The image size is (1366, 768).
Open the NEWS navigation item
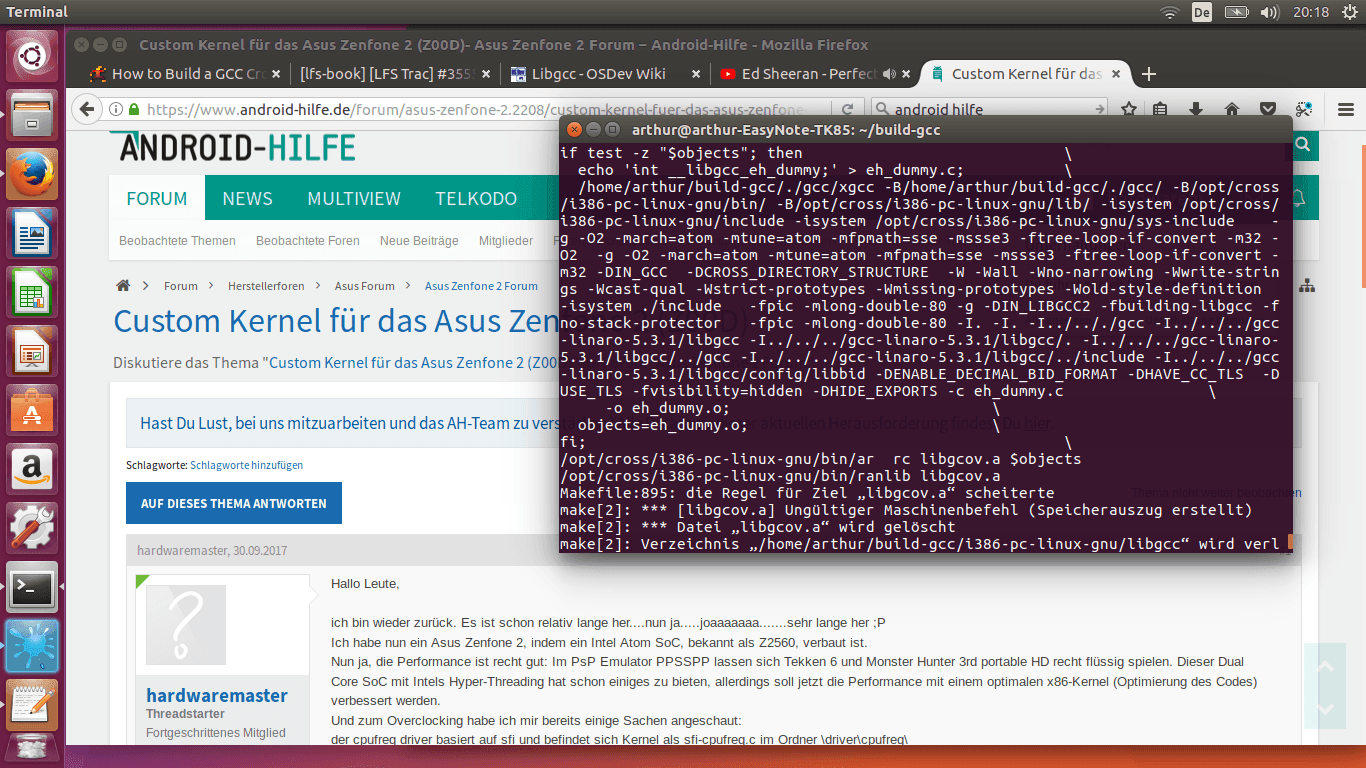tap(248, 198)
